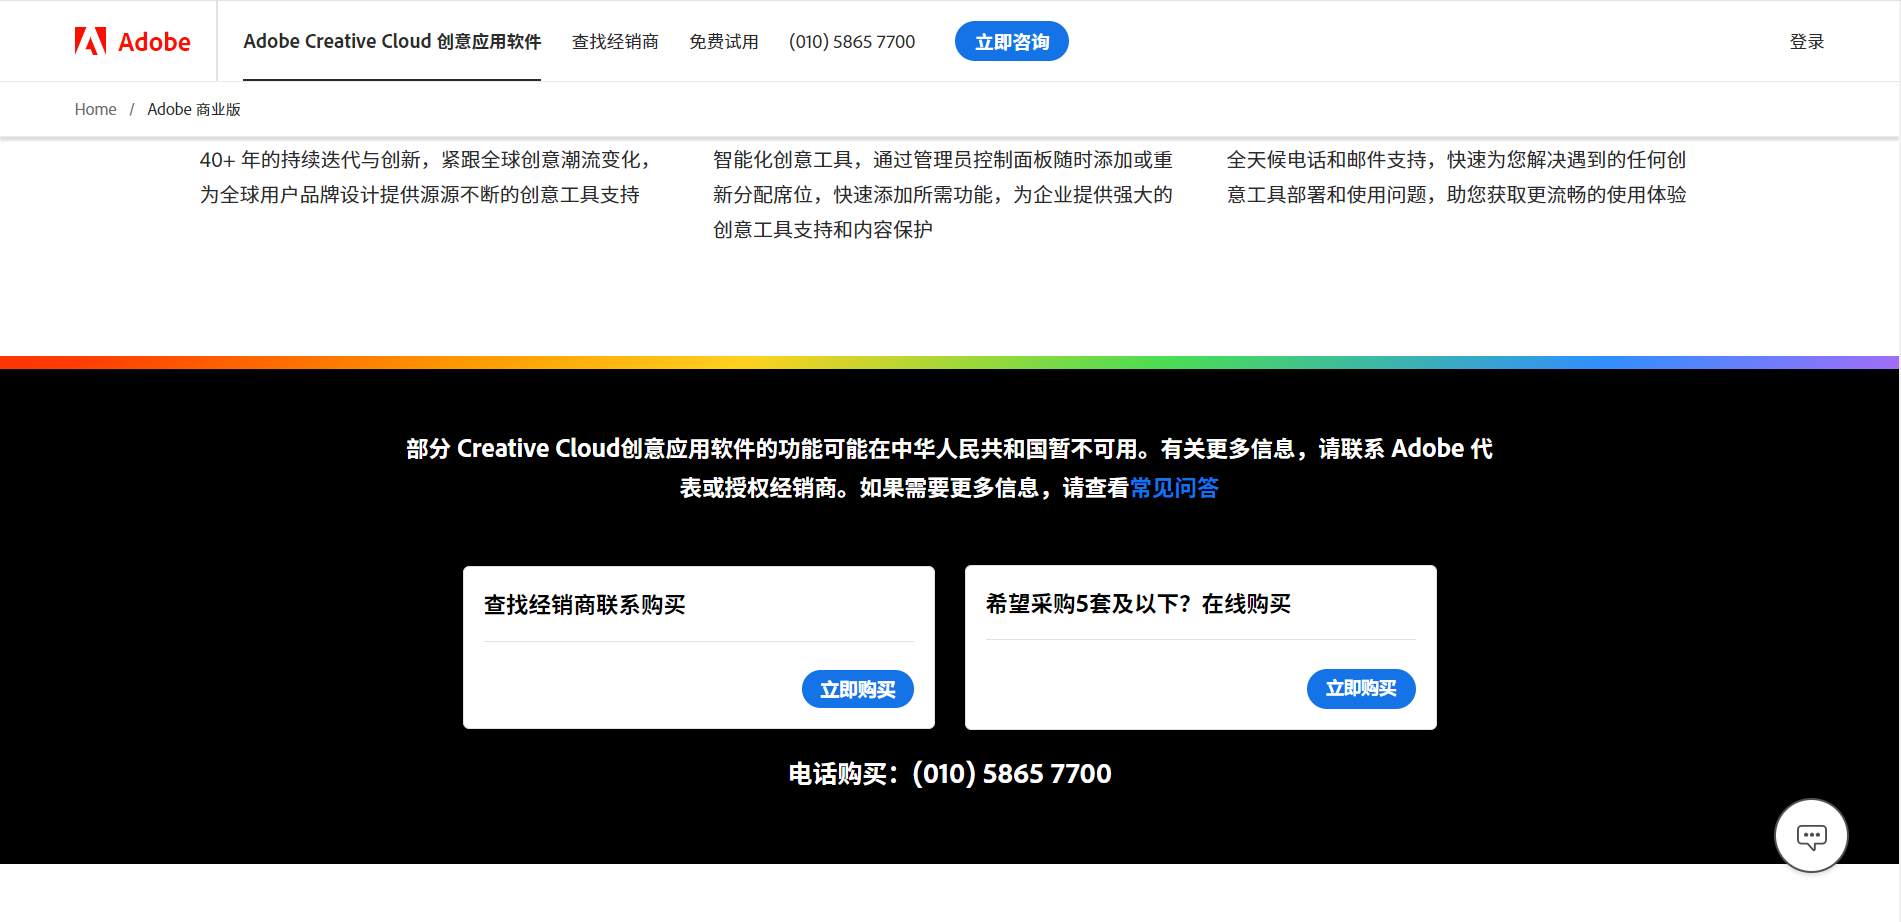Click the Adobe 商业版 breadcrumb
This screenshot has width=1901, height=922.
click(194, 109)
